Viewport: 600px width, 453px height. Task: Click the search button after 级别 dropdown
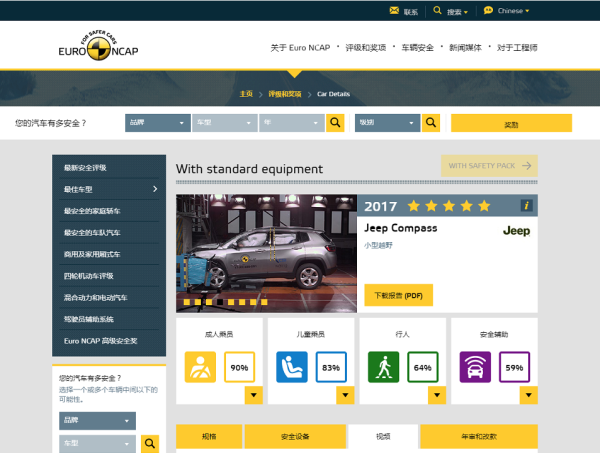(431, 123)
